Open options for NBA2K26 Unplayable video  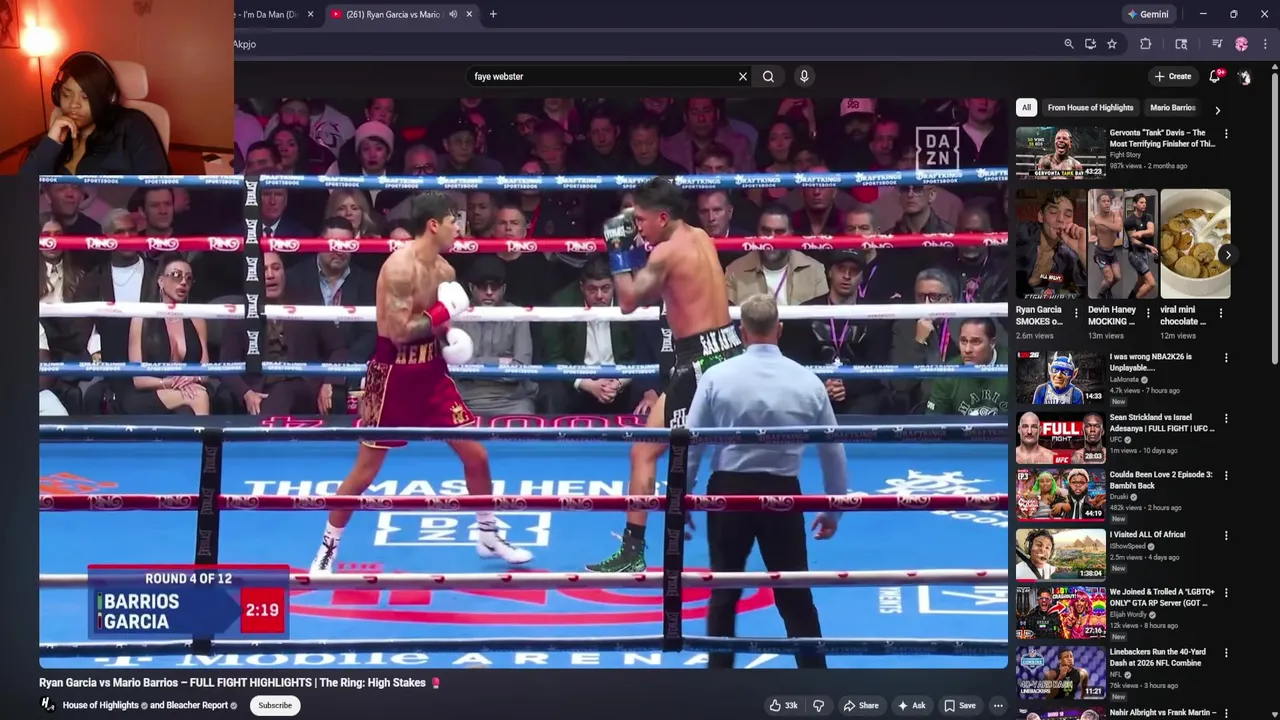[1226, 358]
